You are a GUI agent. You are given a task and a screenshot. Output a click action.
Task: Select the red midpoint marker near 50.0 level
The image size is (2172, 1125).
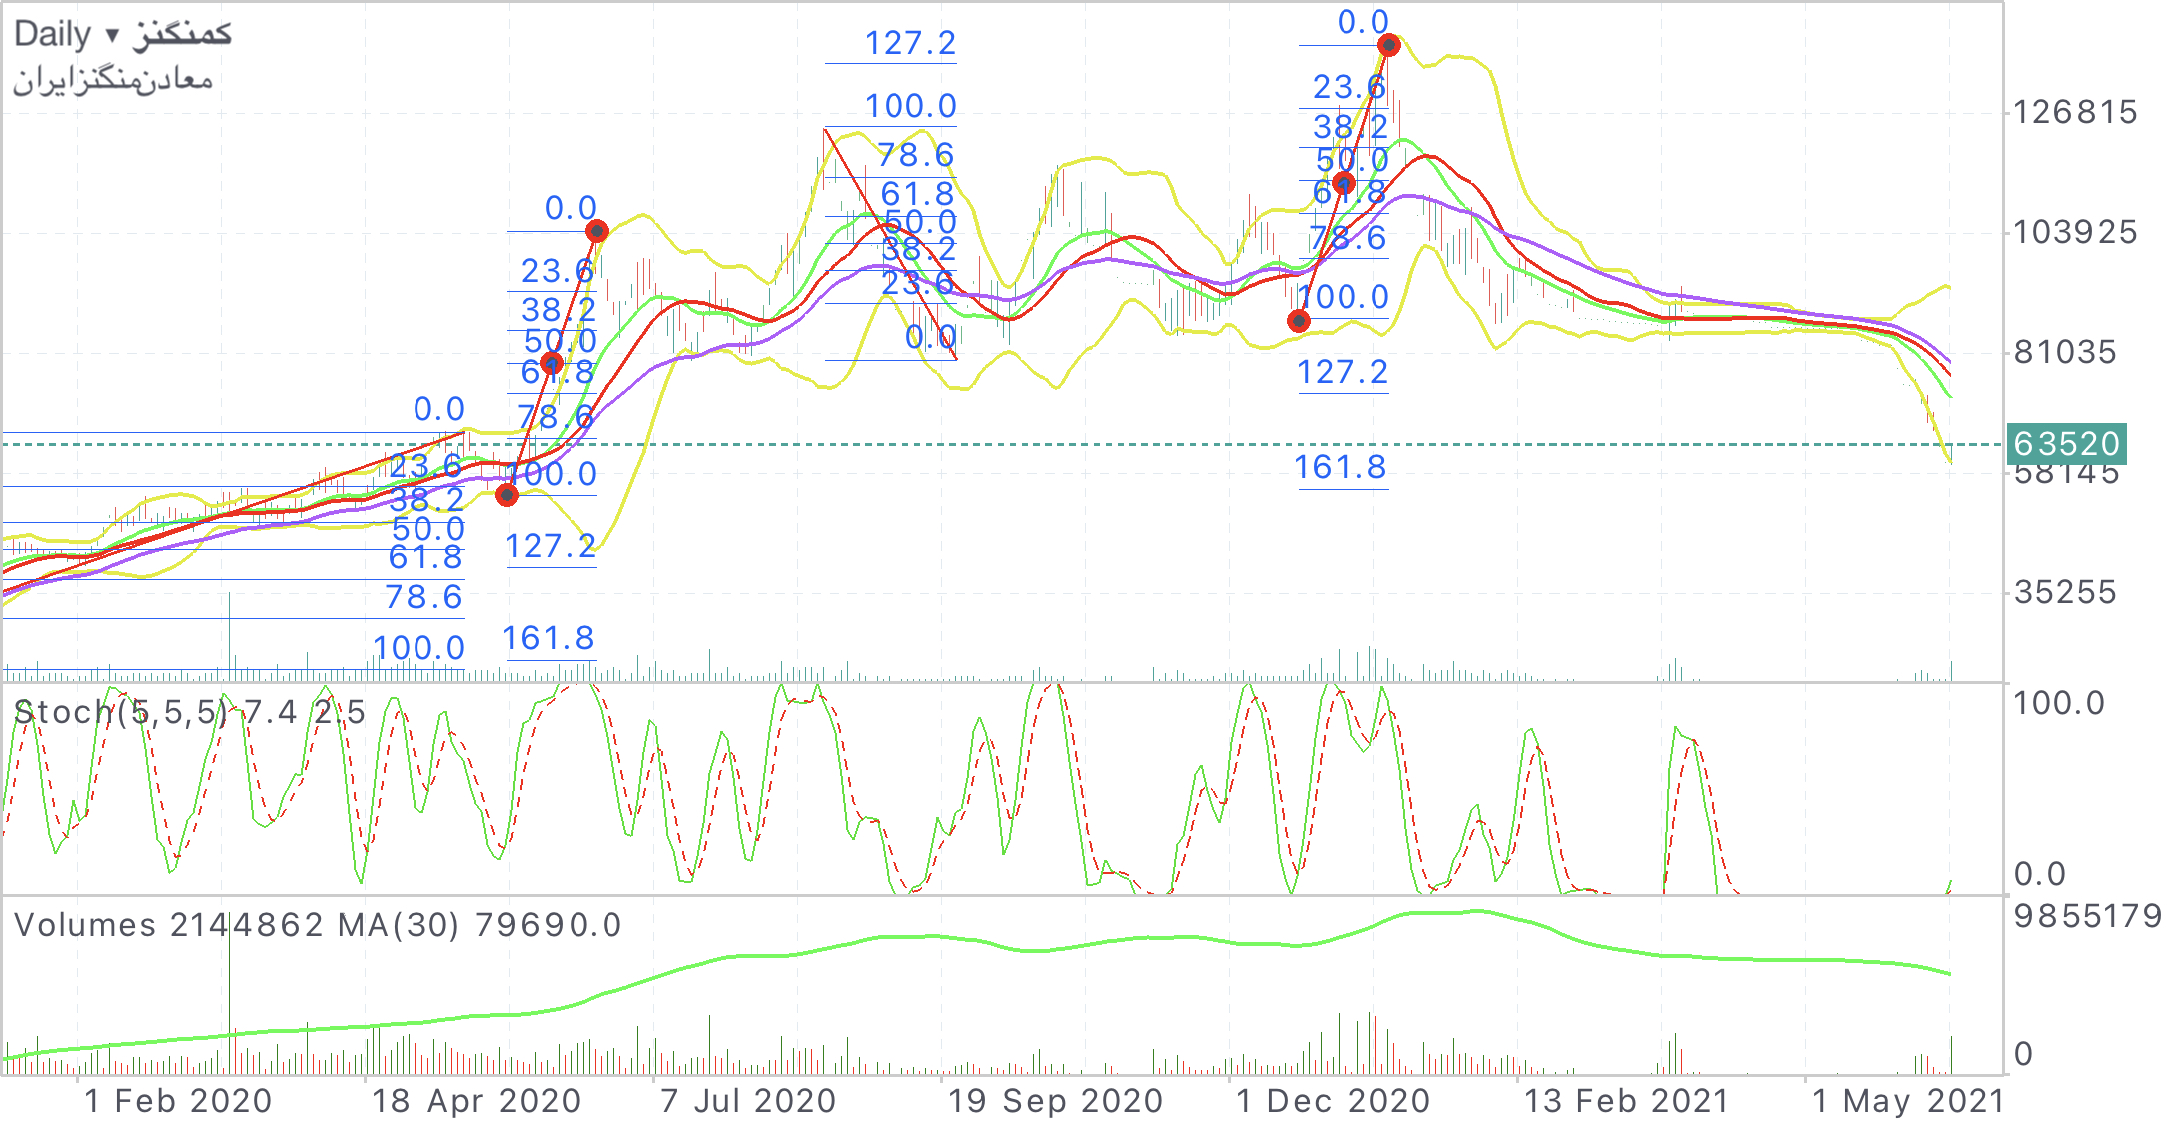click(551, 362)
